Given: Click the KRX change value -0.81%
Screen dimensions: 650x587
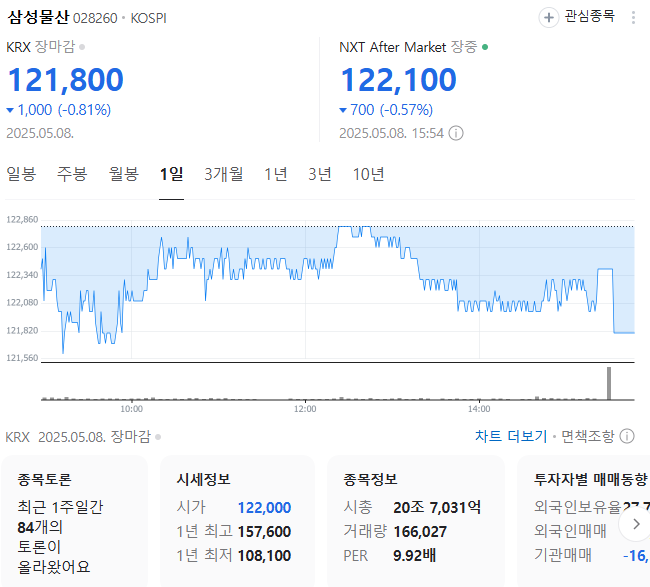Looking at the screenshot, I should [85, 110].
